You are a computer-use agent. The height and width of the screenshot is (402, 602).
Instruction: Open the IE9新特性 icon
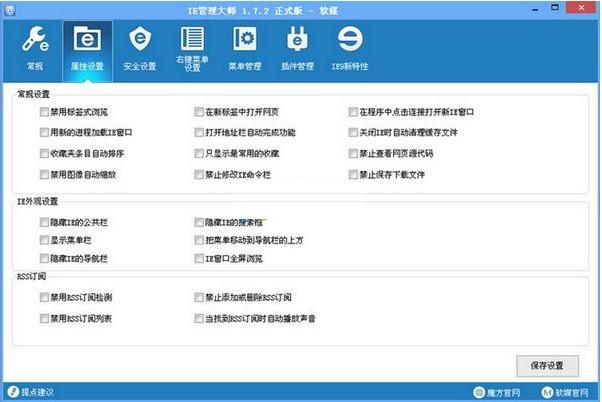click(350, 38)
